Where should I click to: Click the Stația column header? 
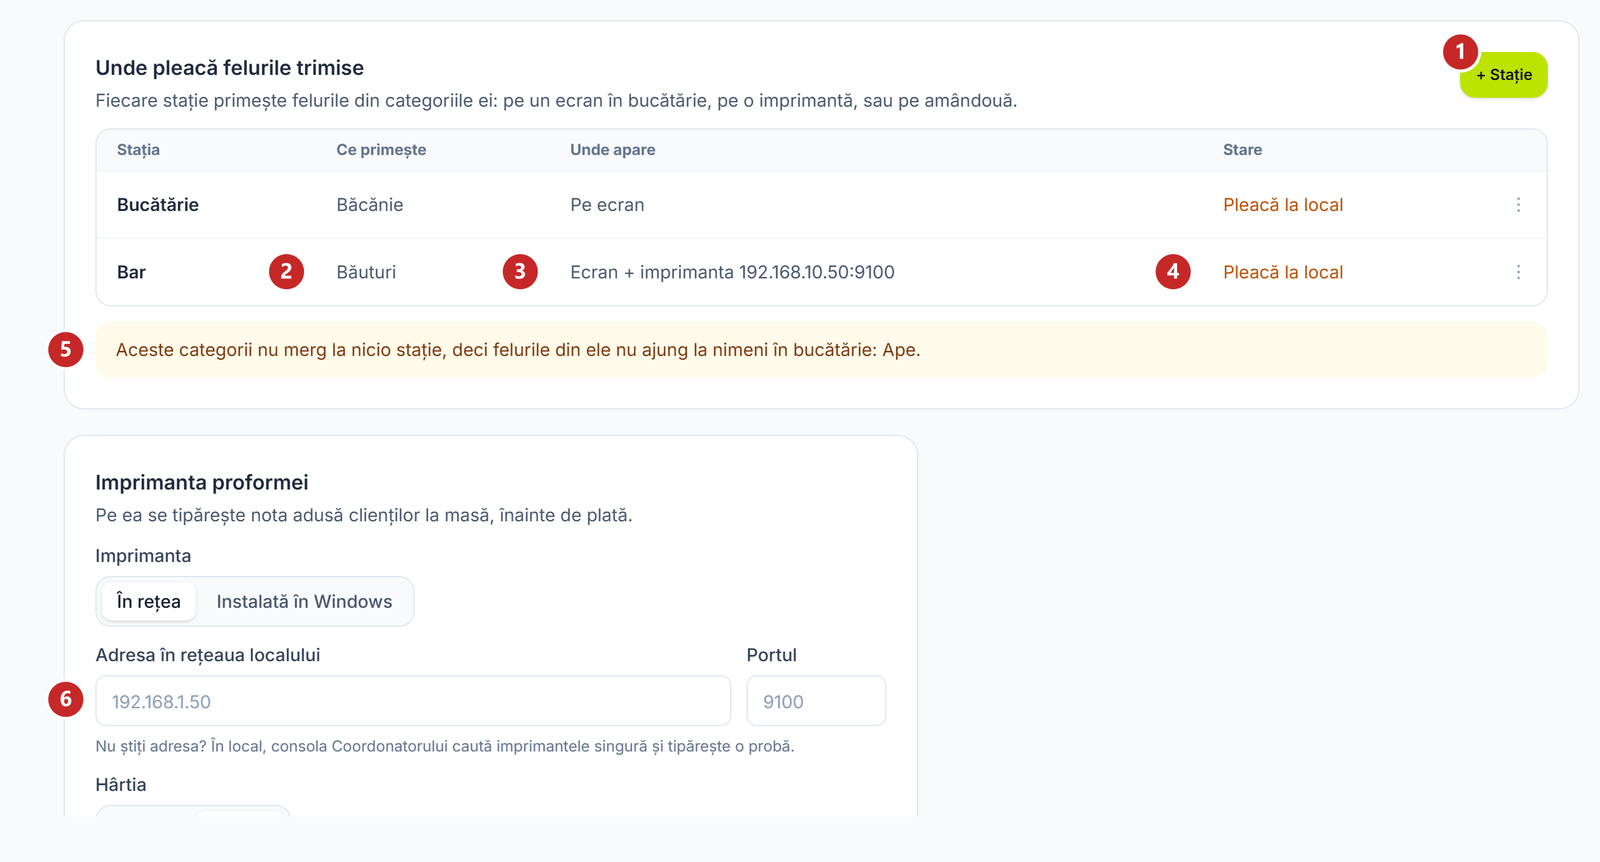[x=138, y=150]
